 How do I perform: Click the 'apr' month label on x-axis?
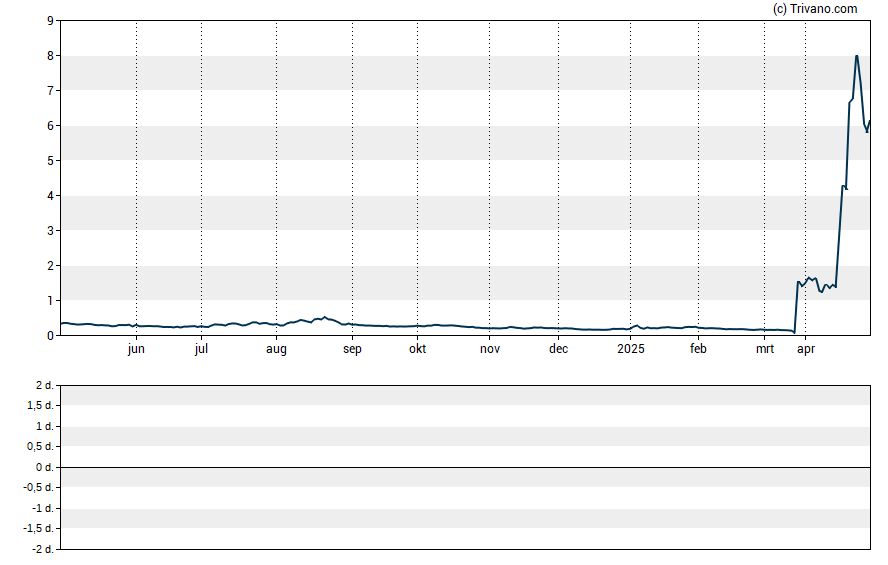coord(806,349)
